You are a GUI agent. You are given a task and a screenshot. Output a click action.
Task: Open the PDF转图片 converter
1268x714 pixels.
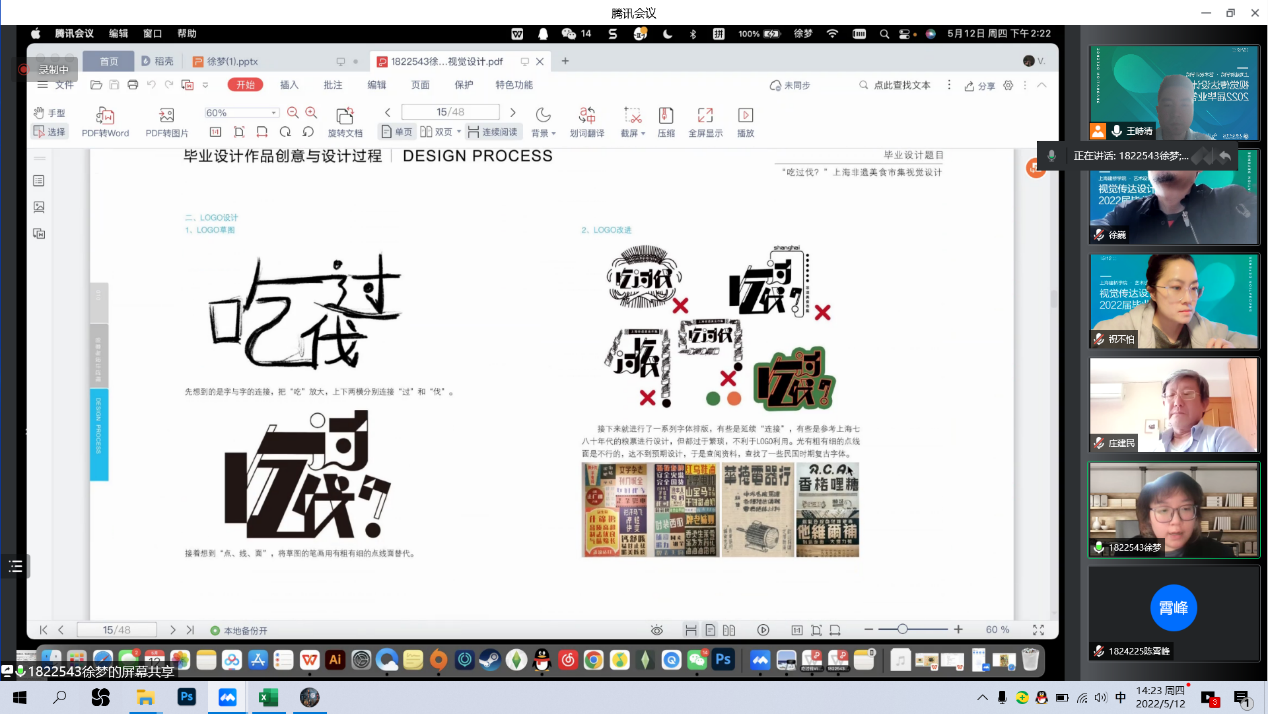coord(167,122)
